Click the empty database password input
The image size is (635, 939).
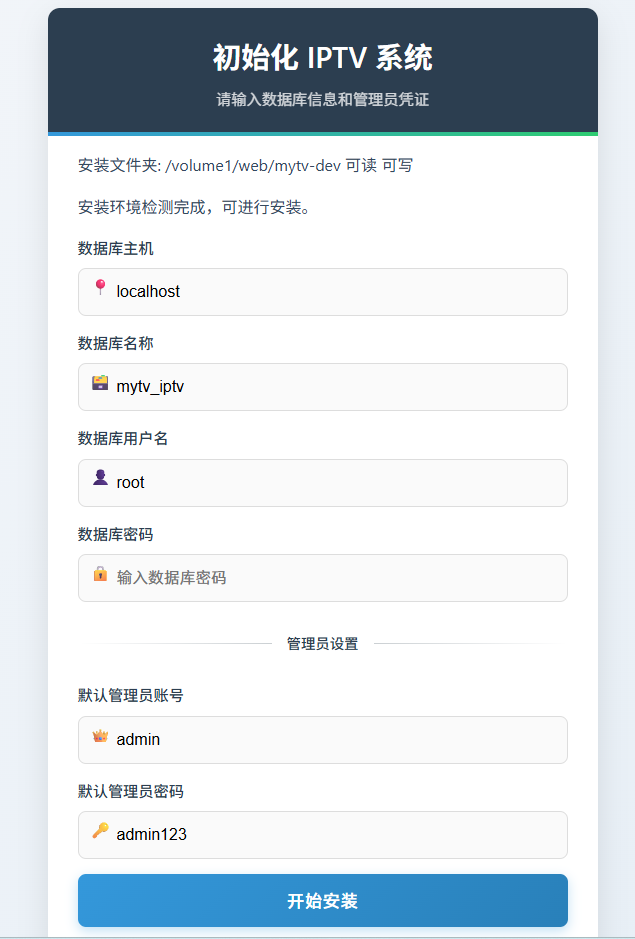tap(323, 578)
